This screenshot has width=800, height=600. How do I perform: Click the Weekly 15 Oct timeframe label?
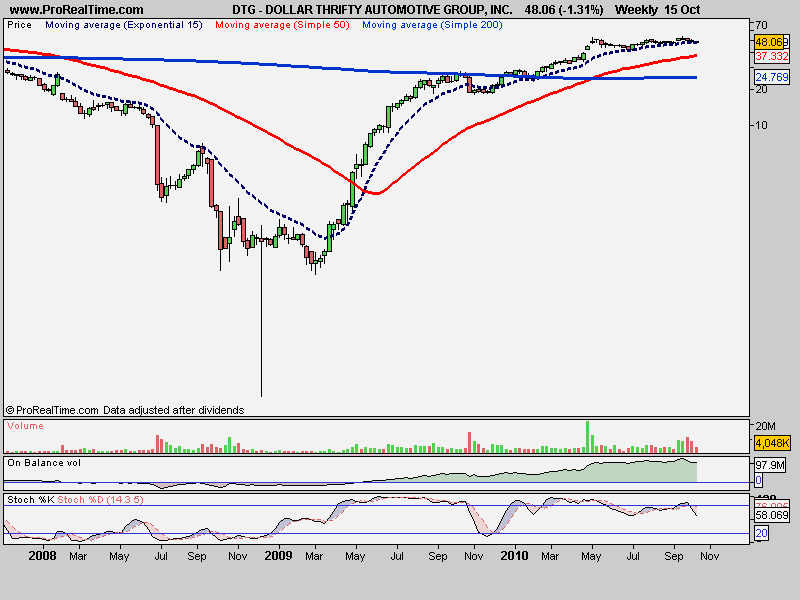[657, 10]
